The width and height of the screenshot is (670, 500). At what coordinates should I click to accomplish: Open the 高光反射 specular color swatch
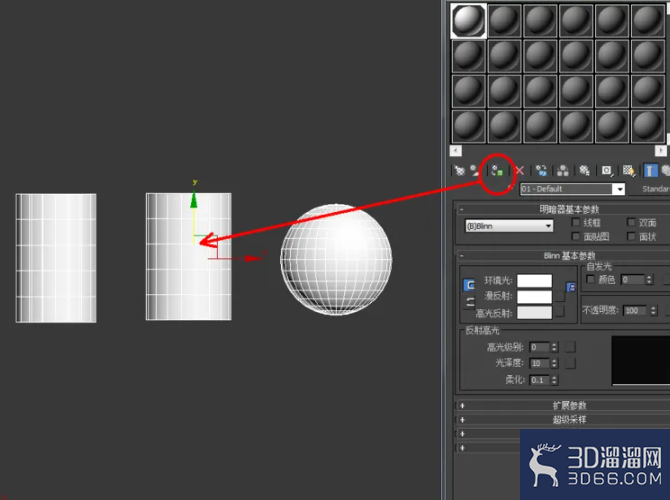(535, 312)
